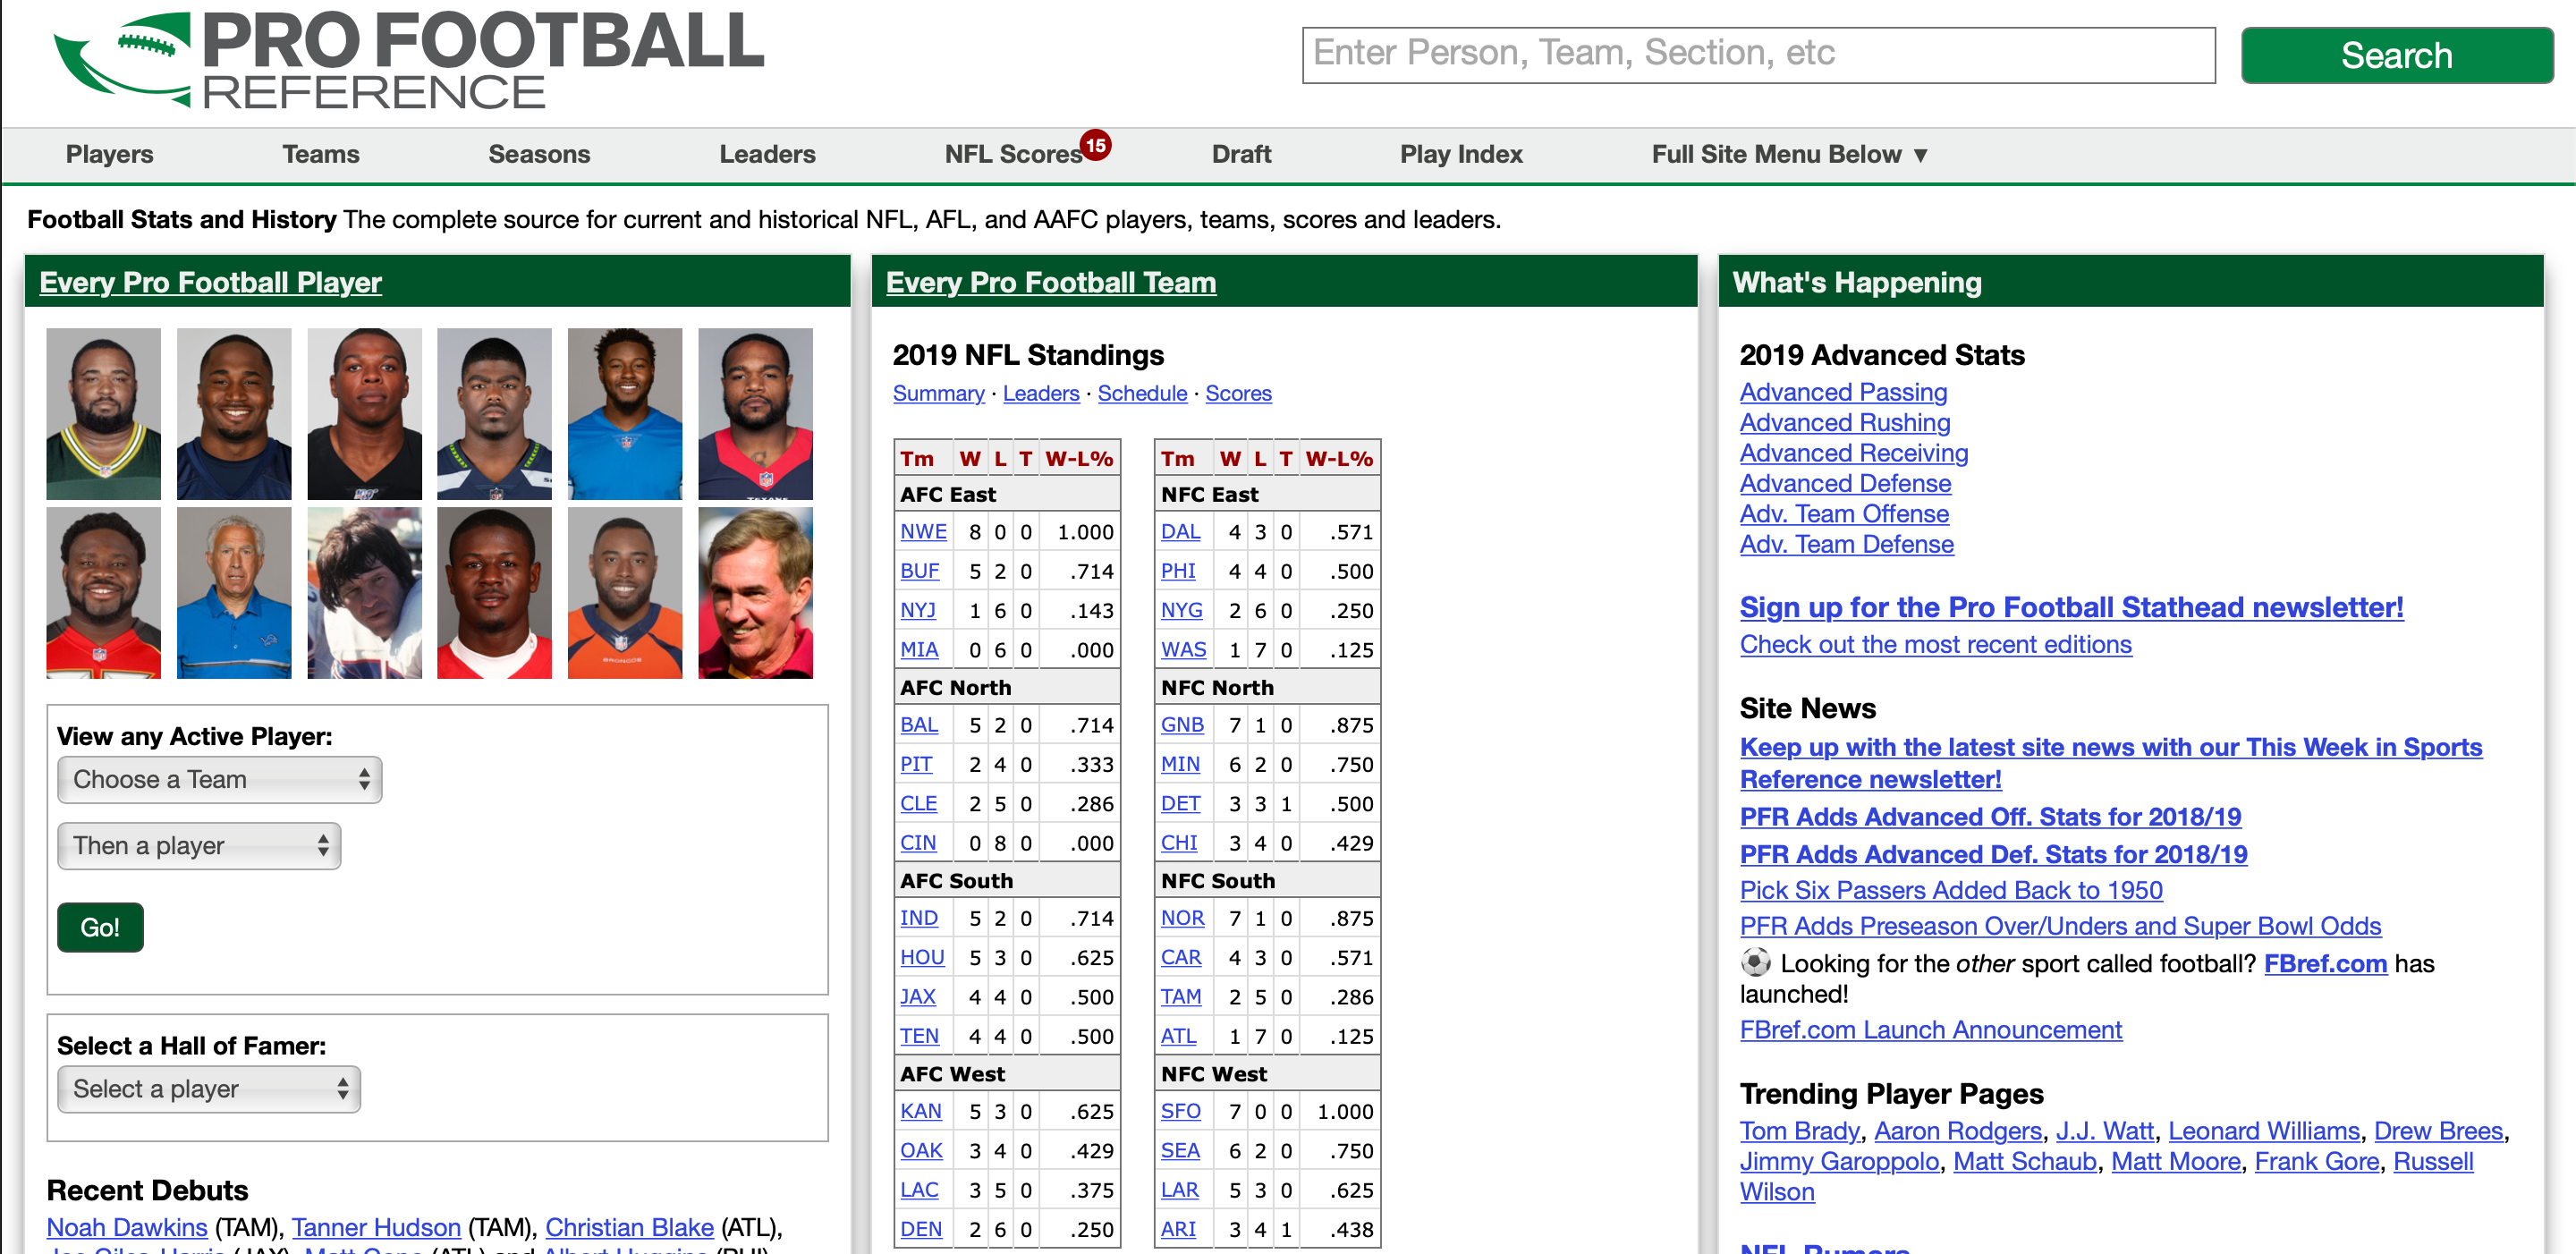Click the Seahawks player headshot thumbnail

pos(494,414)
